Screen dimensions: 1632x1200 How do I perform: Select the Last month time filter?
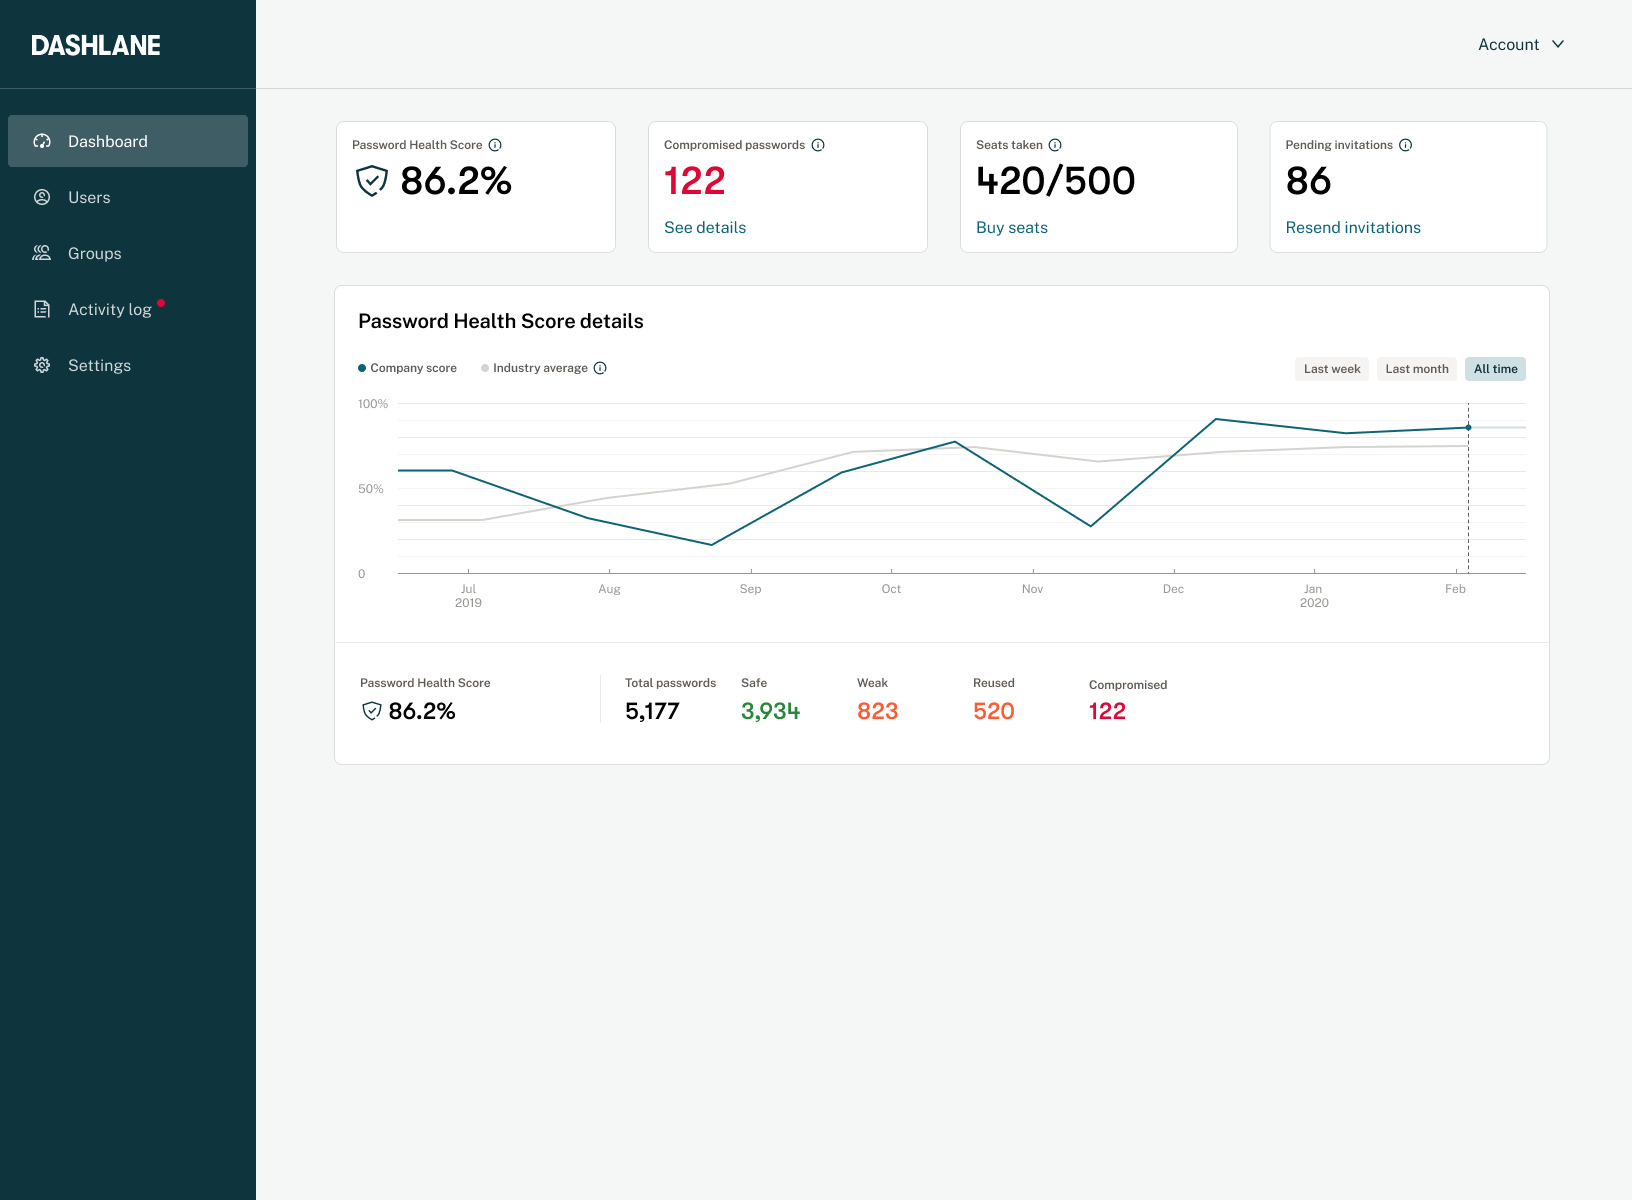(x=1416, y=368)
